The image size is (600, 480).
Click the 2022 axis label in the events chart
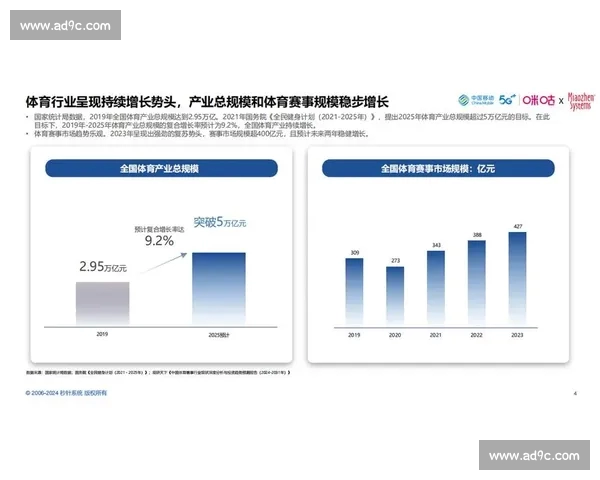pos(476,335)
